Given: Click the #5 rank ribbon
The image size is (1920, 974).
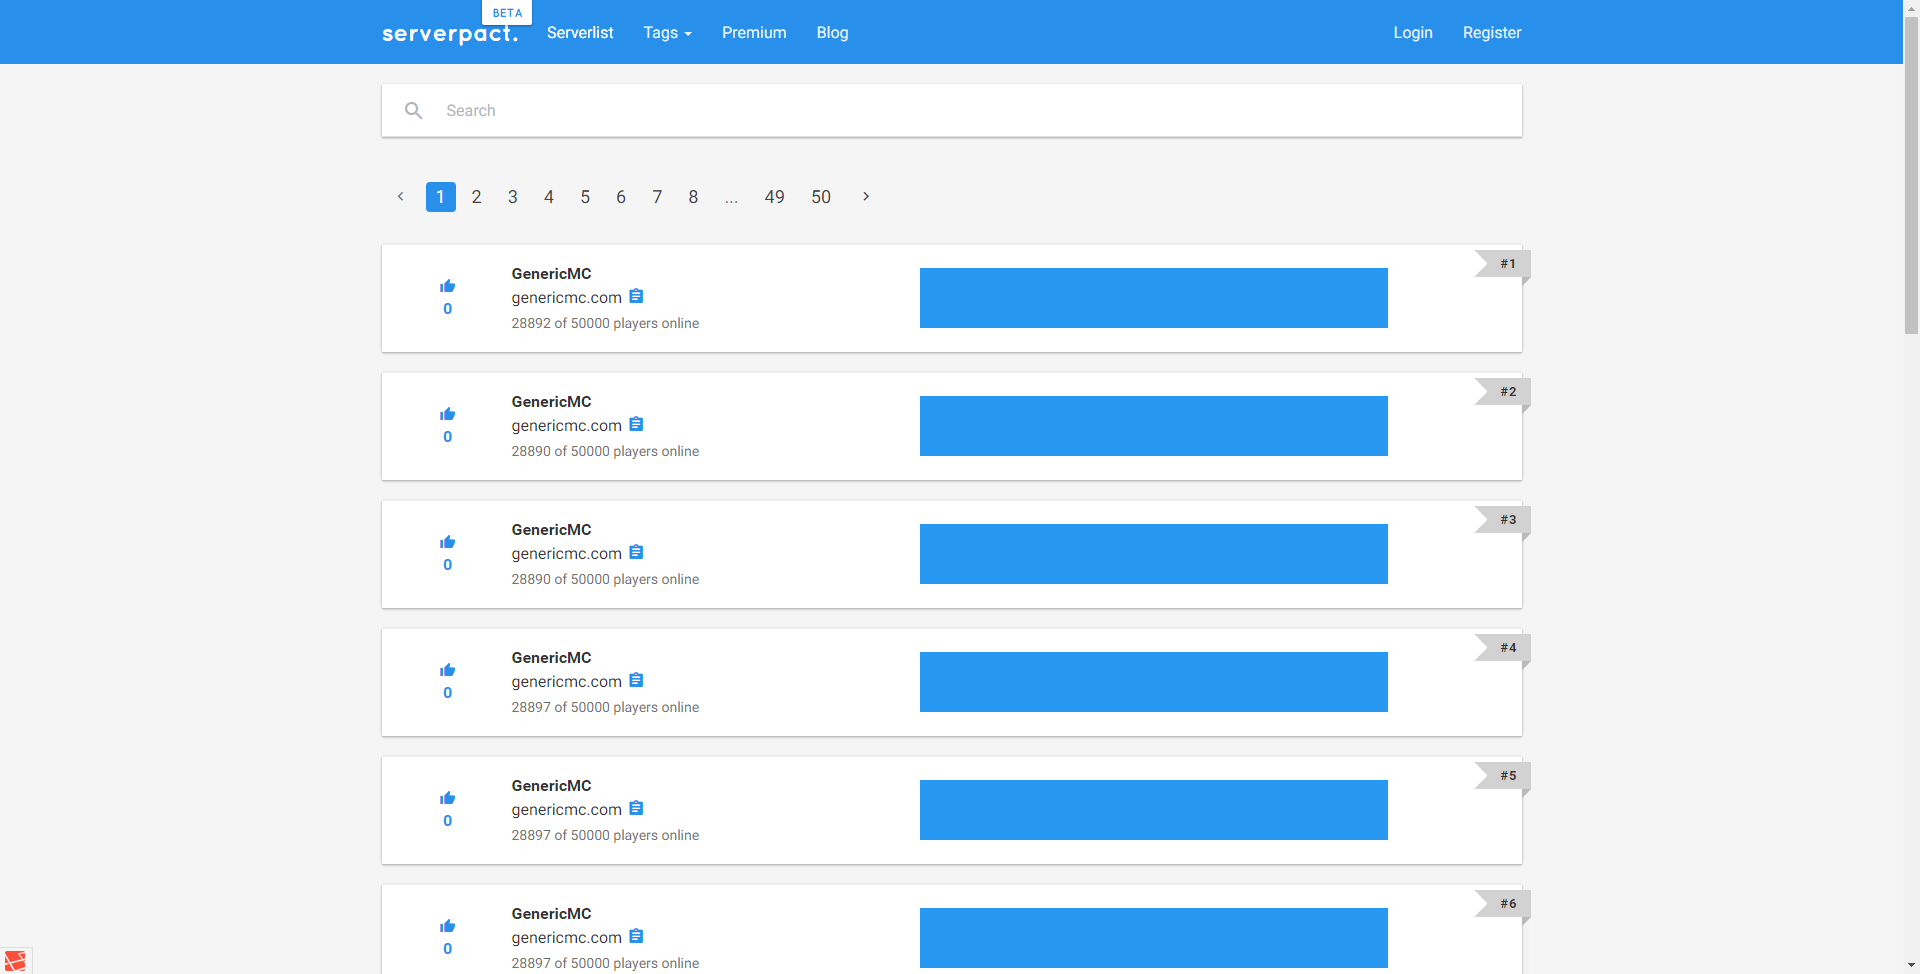Looking at the screenshot, I should point(1502,776).
